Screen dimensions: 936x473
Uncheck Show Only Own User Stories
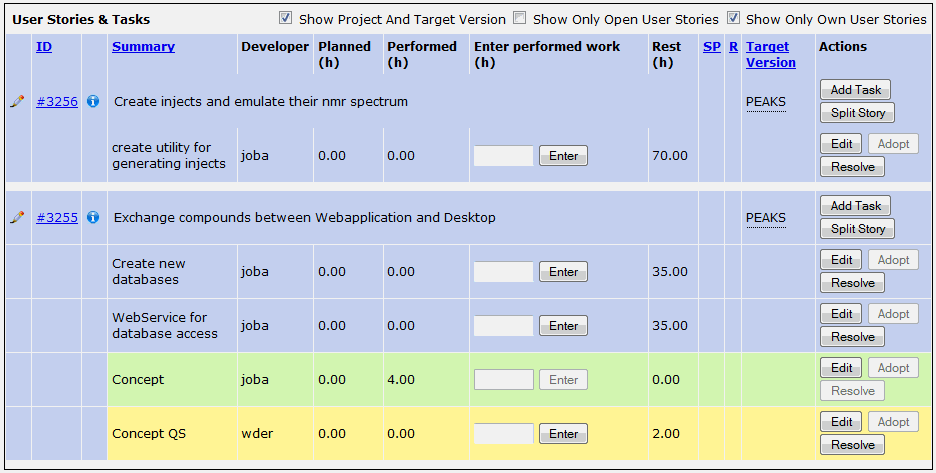733,18
